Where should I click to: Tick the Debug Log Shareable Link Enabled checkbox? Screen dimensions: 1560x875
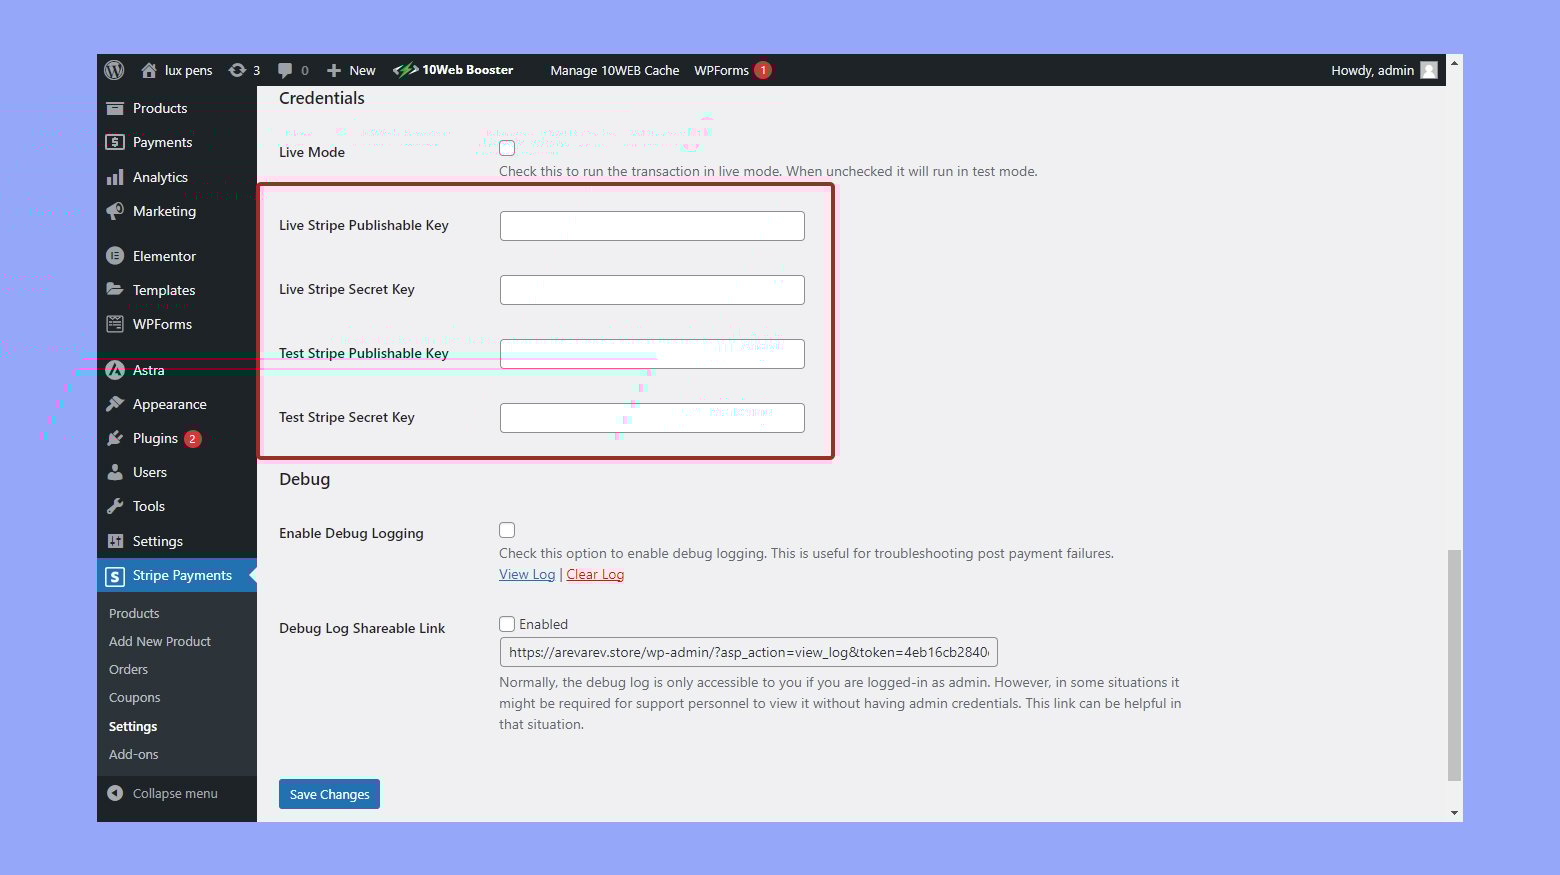pos(507,624)
